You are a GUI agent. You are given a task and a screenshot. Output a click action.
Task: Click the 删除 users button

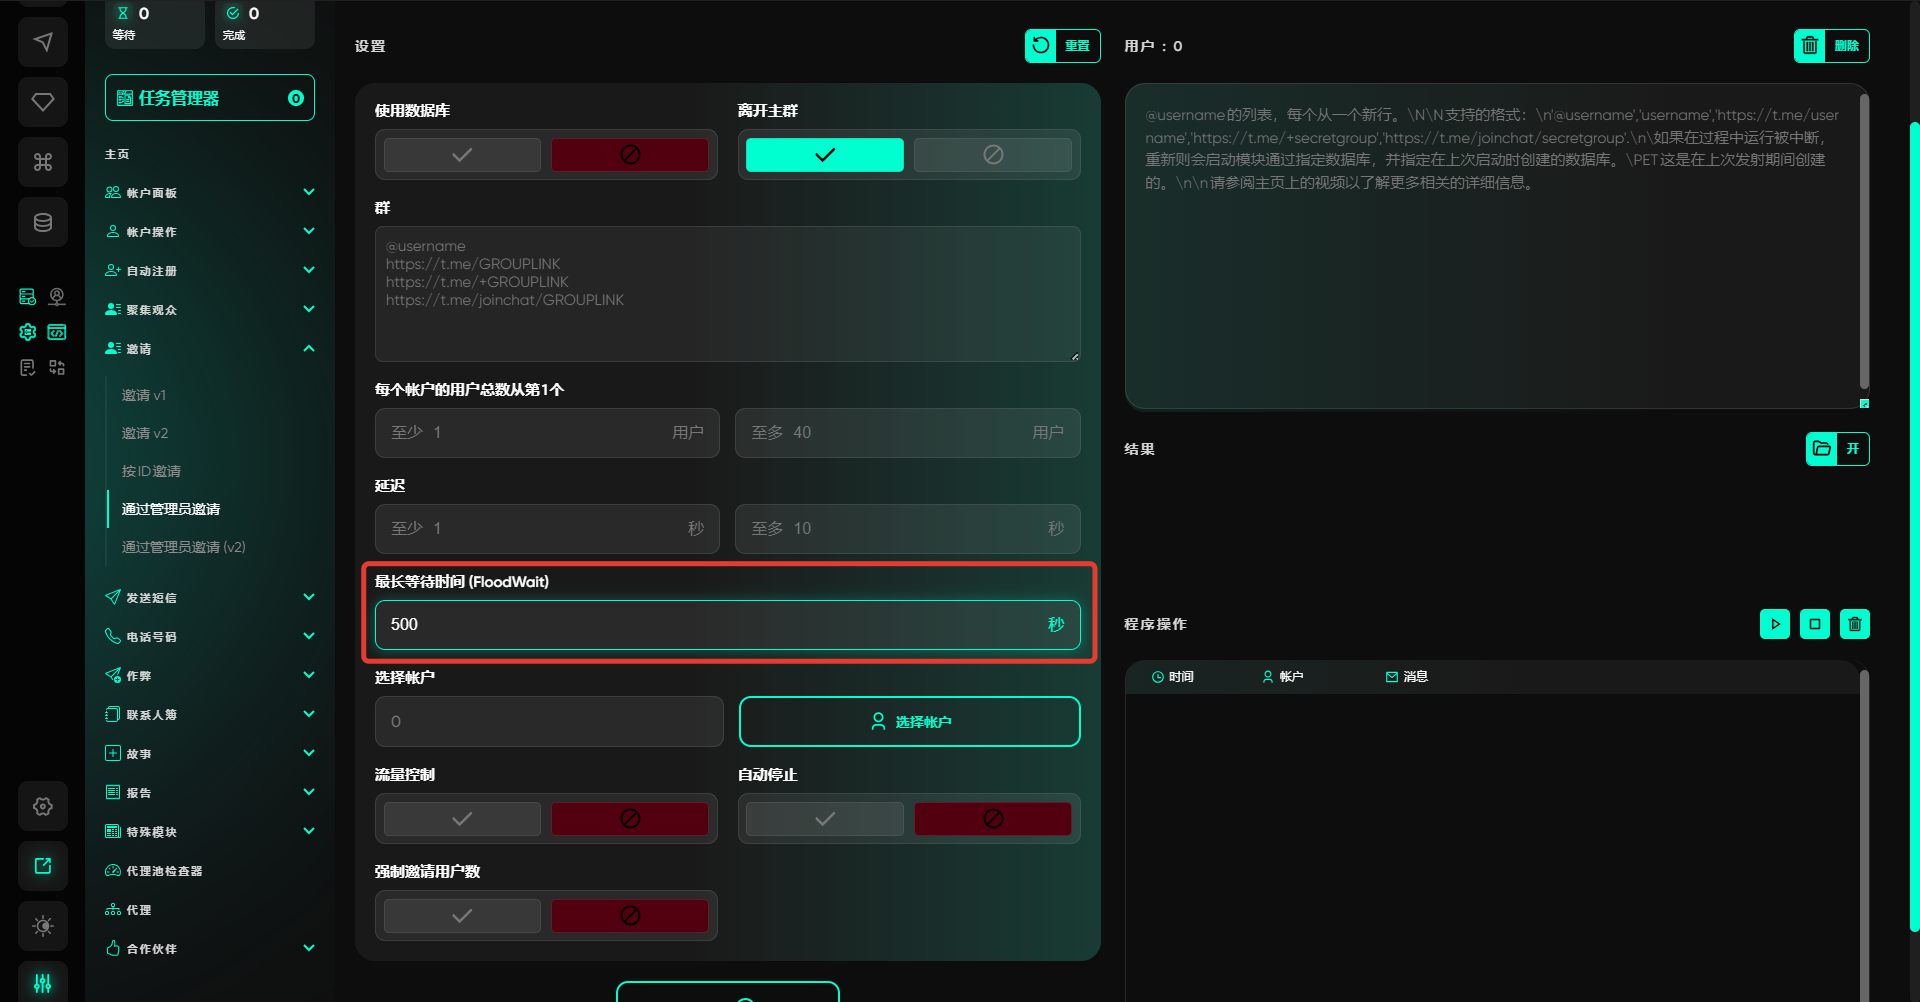coord(1830,46)
